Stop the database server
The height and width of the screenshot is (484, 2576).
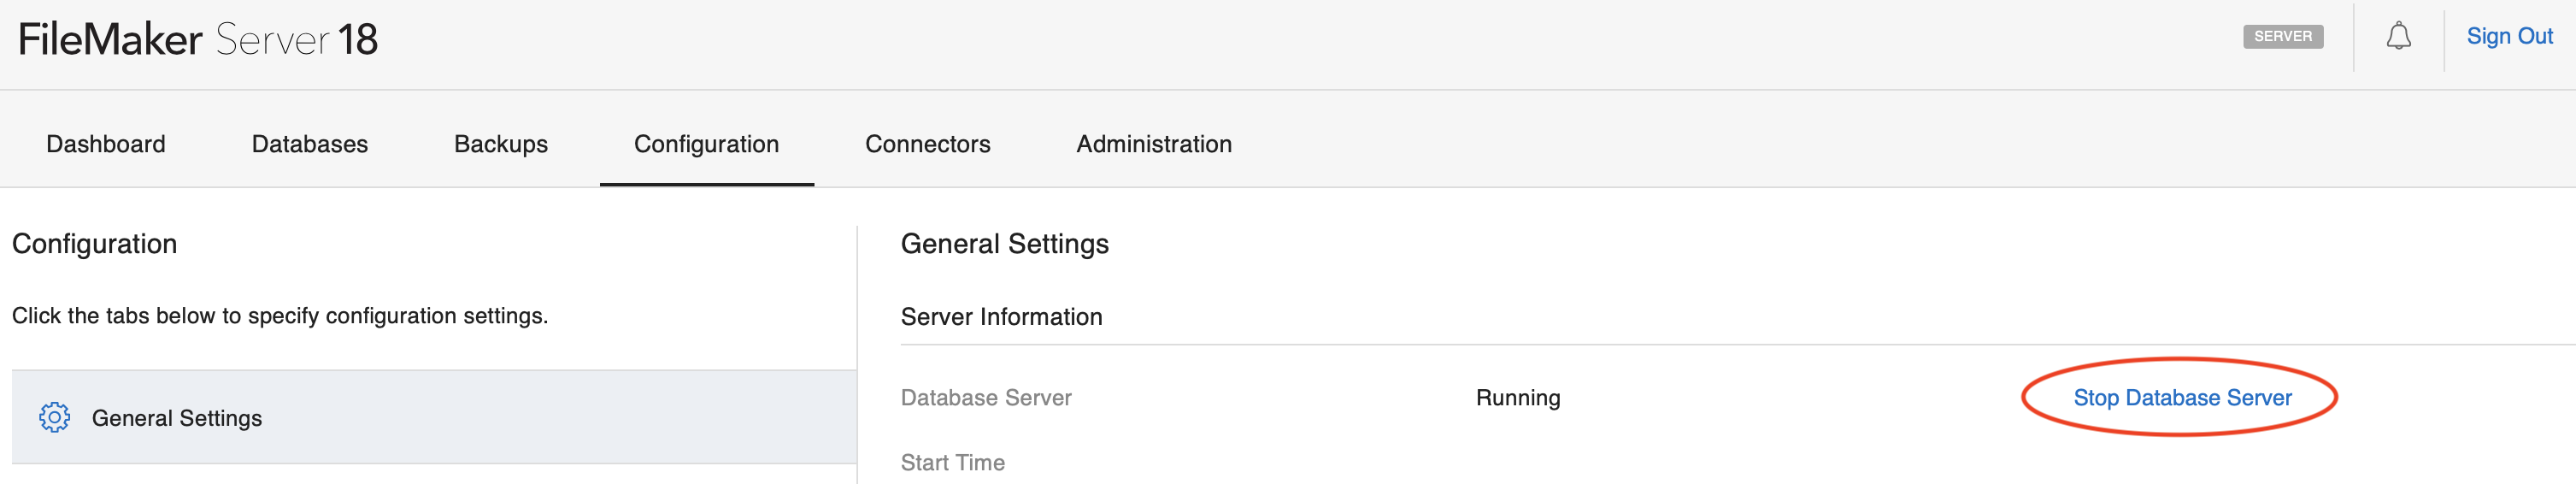2182,398
